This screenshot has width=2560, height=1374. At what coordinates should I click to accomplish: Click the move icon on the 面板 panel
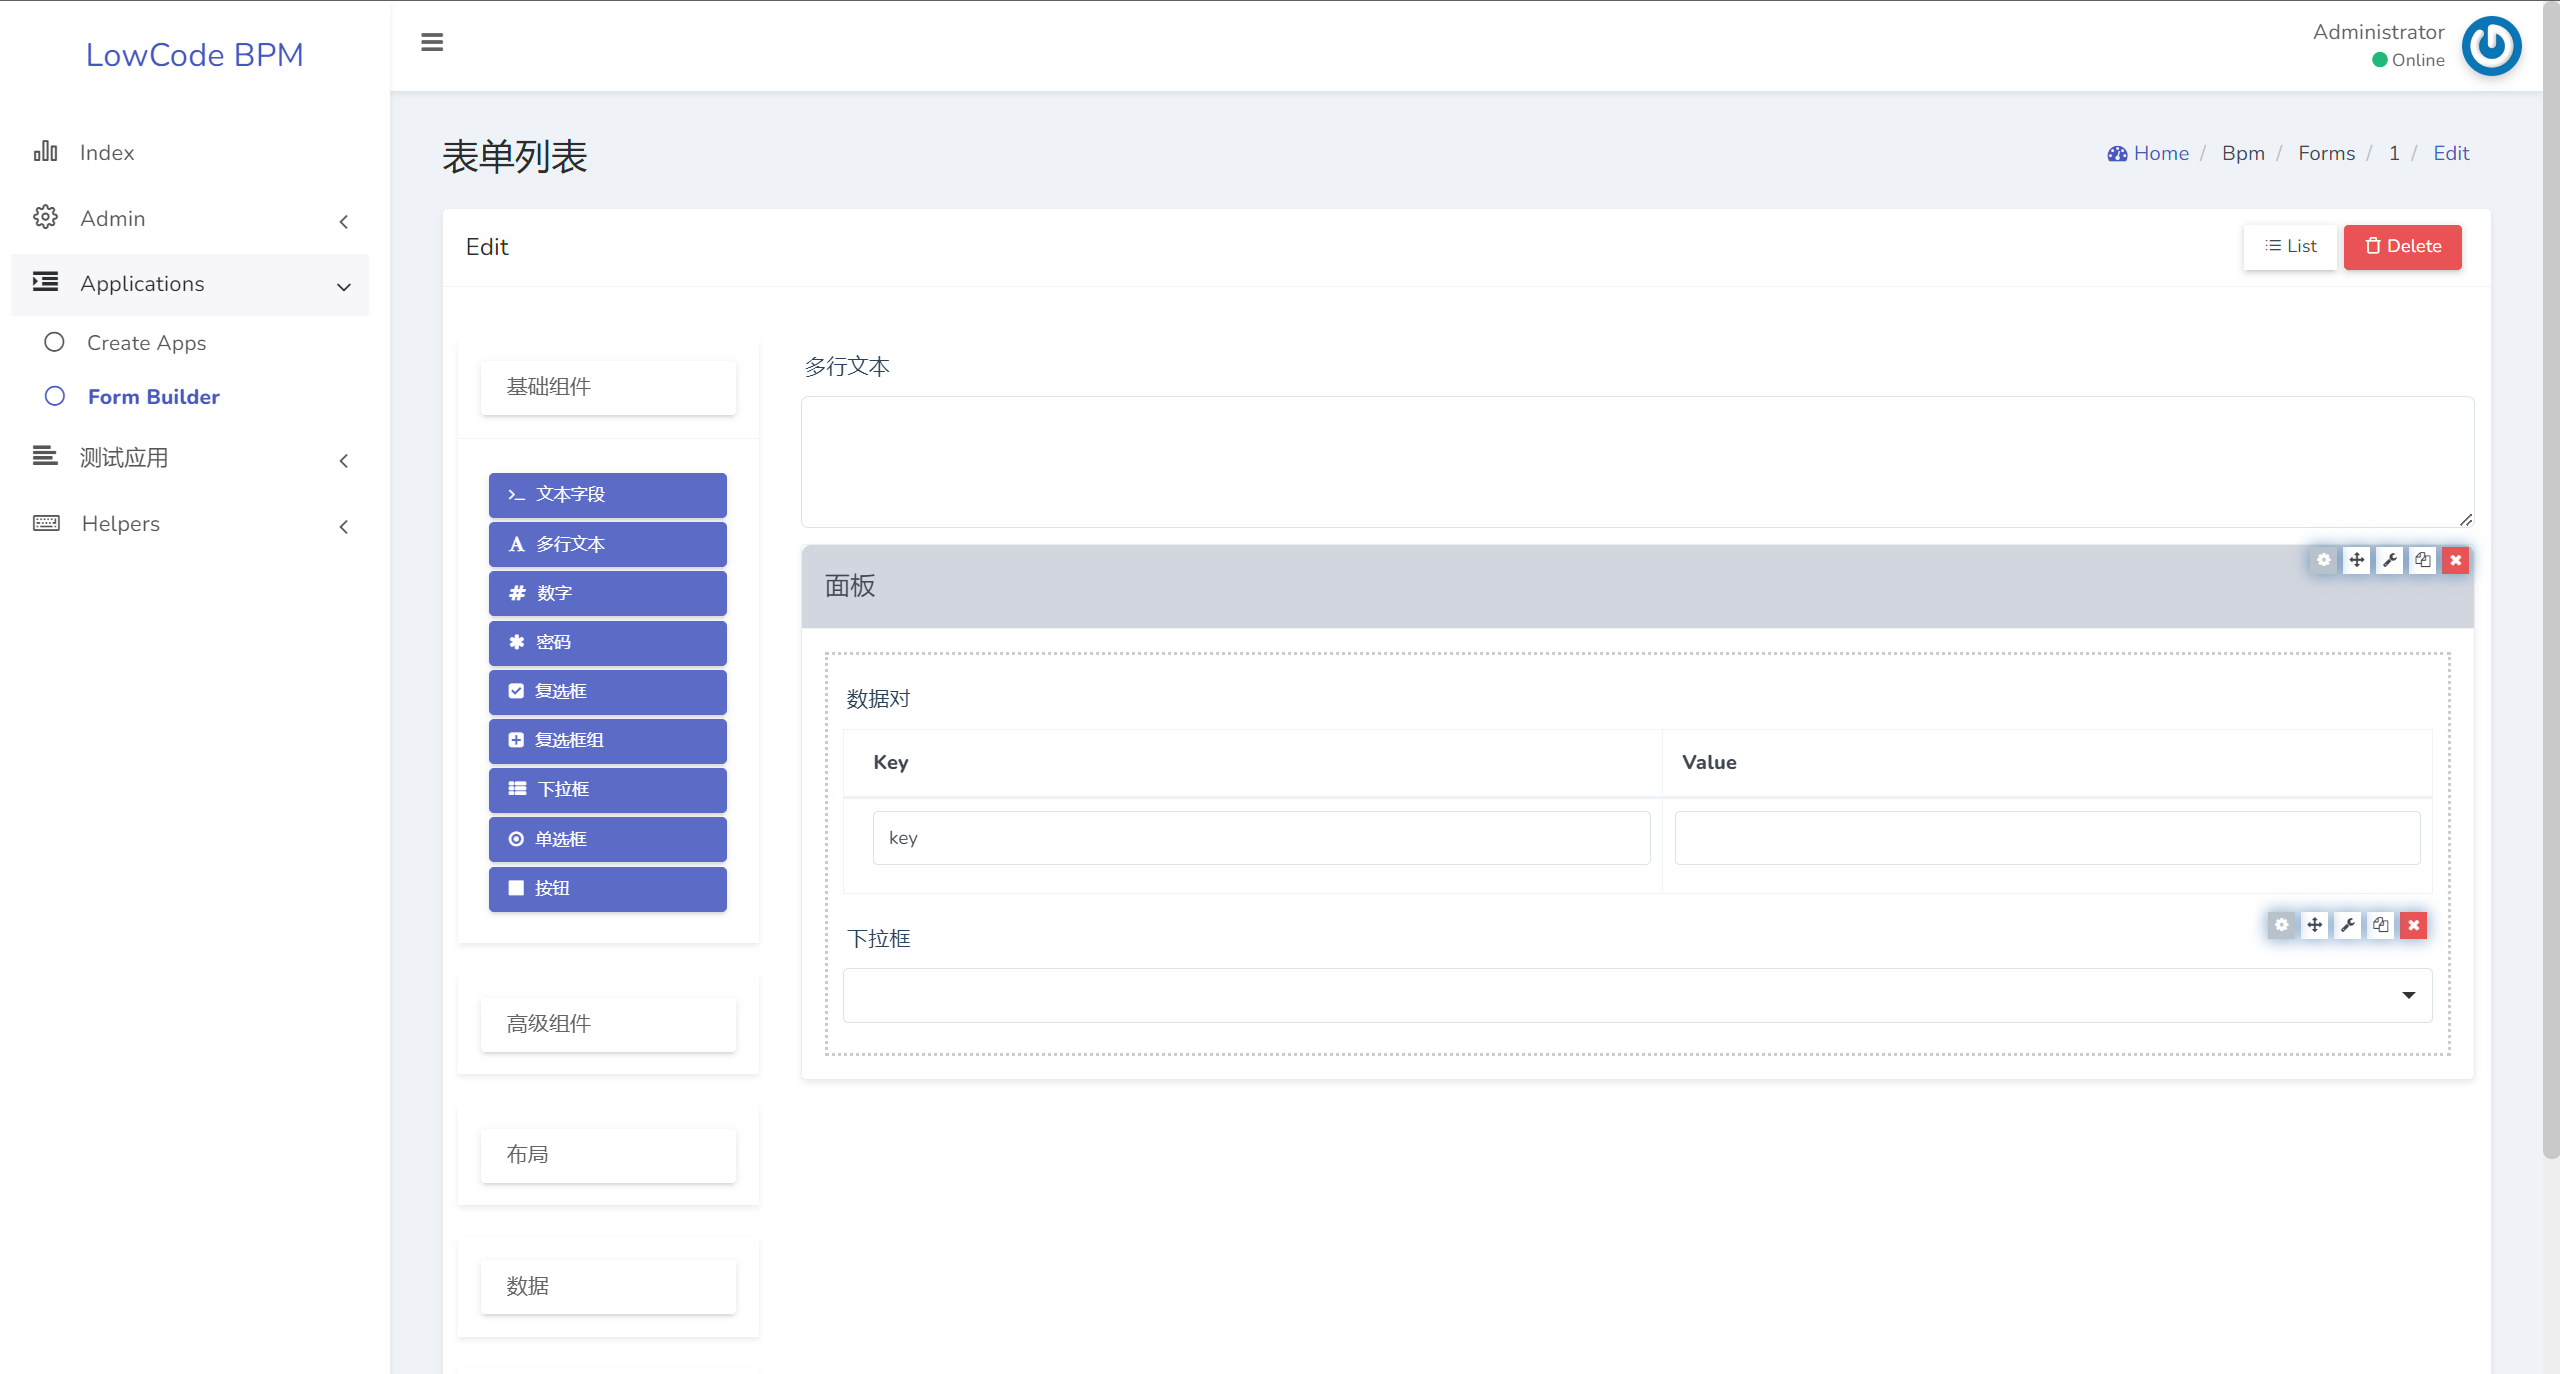pyautogui.click(x=2357, y=560)
